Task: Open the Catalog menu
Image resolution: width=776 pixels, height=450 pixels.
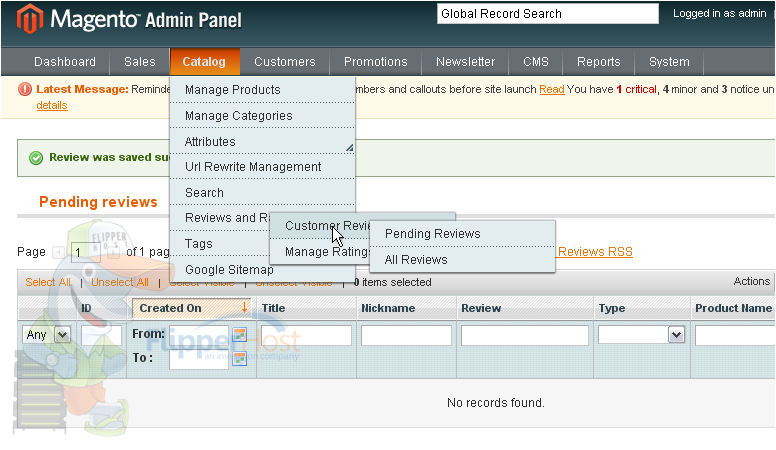Action: pyautogui.click(x=204, y=62)
